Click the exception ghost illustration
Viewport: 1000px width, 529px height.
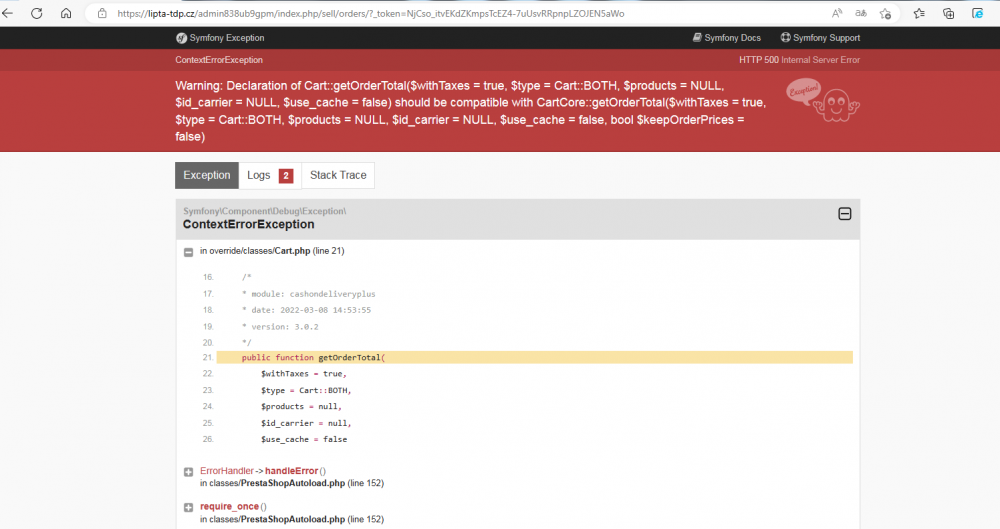click(823, 100)
